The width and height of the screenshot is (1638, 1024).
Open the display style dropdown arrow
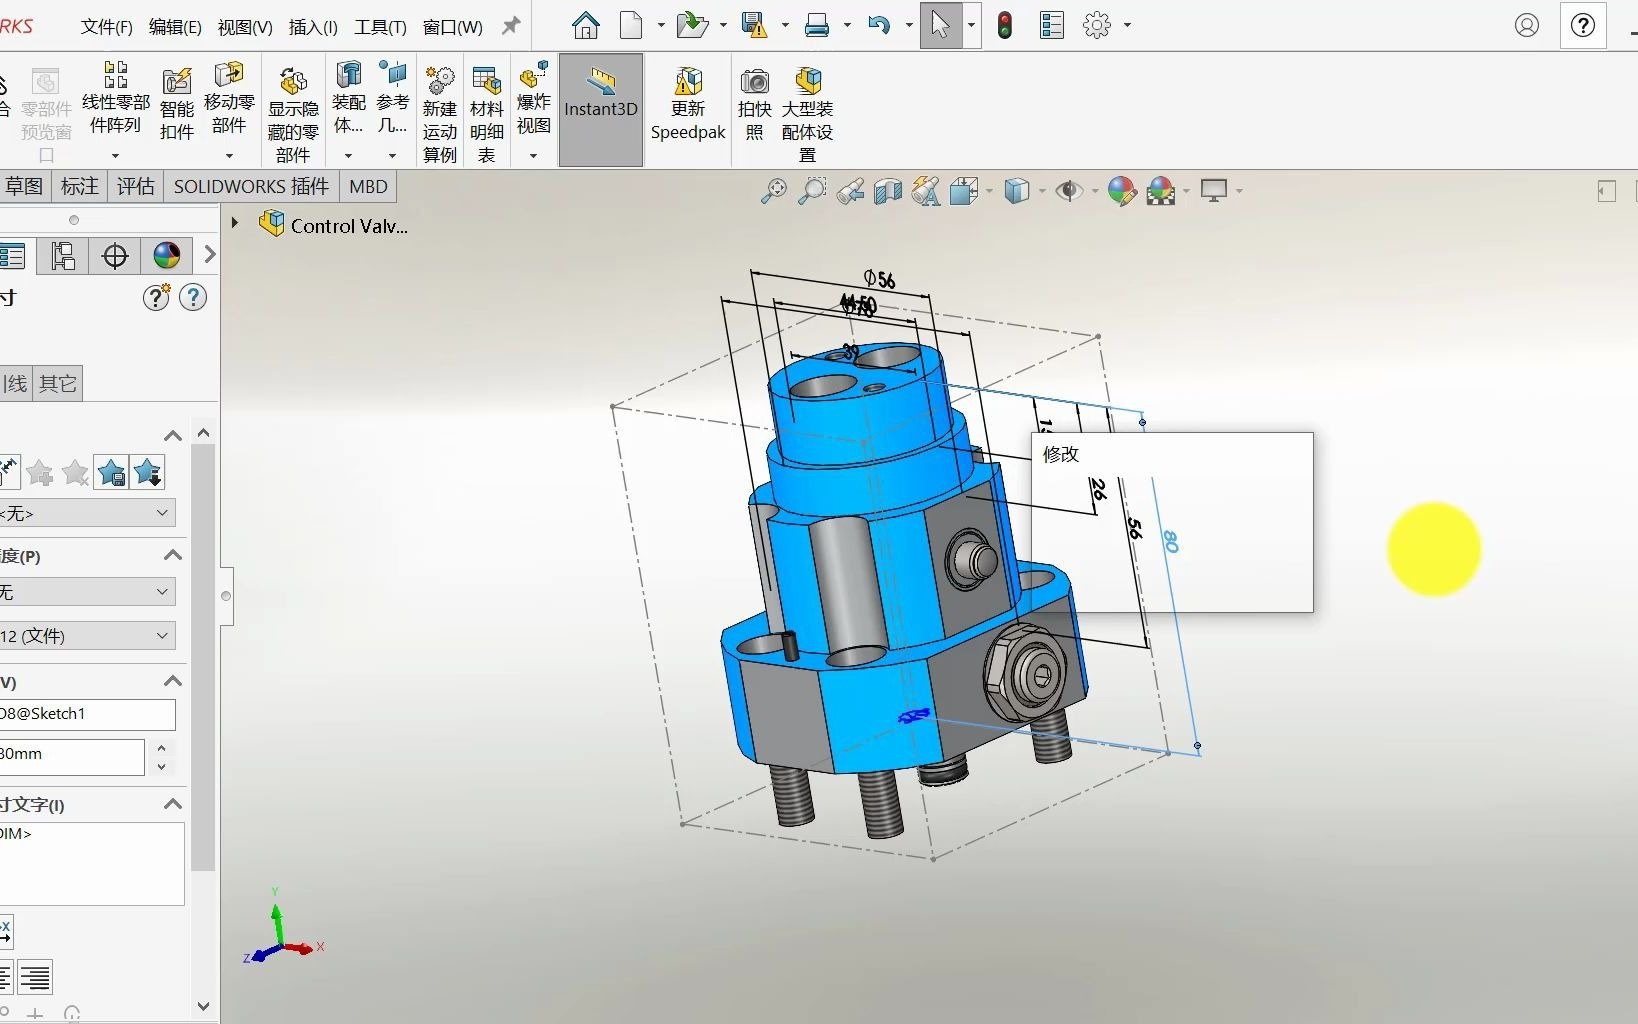1042,191
